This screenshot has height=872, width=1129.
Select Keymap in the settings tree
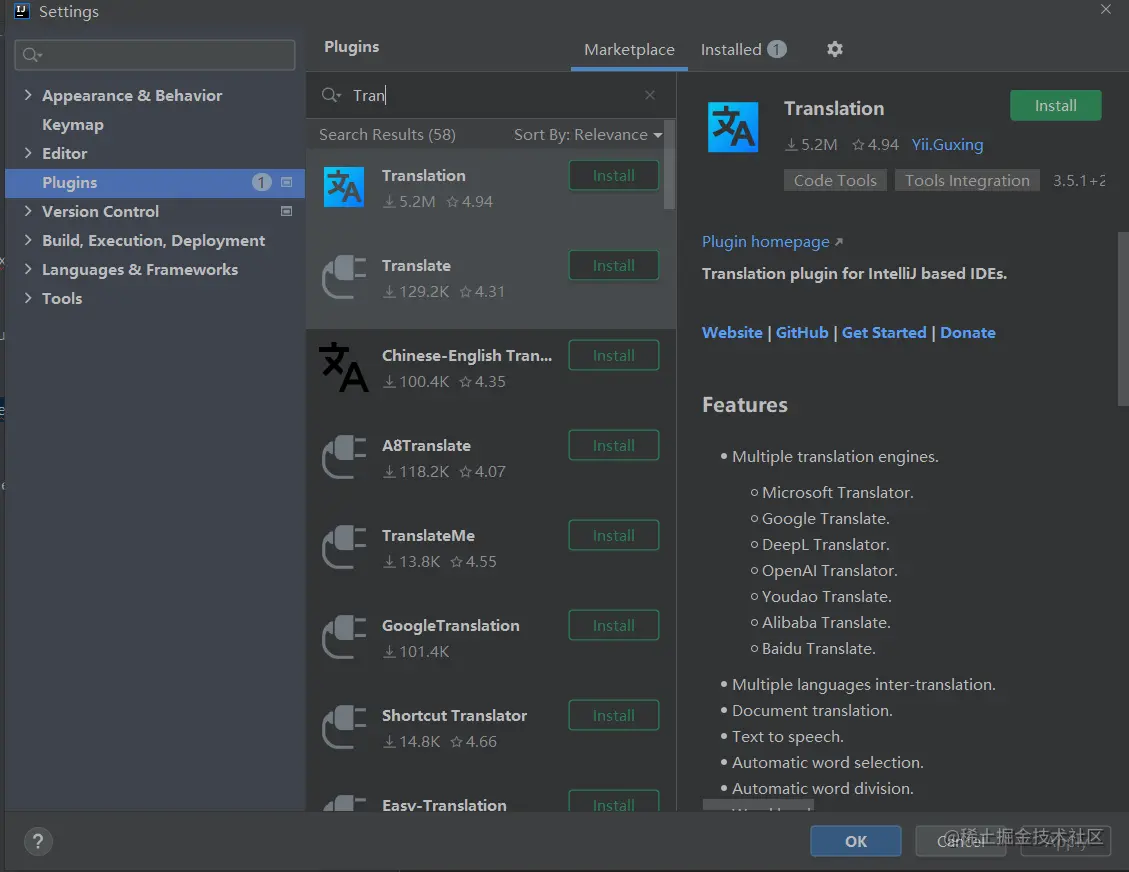[x=73, y=125]
